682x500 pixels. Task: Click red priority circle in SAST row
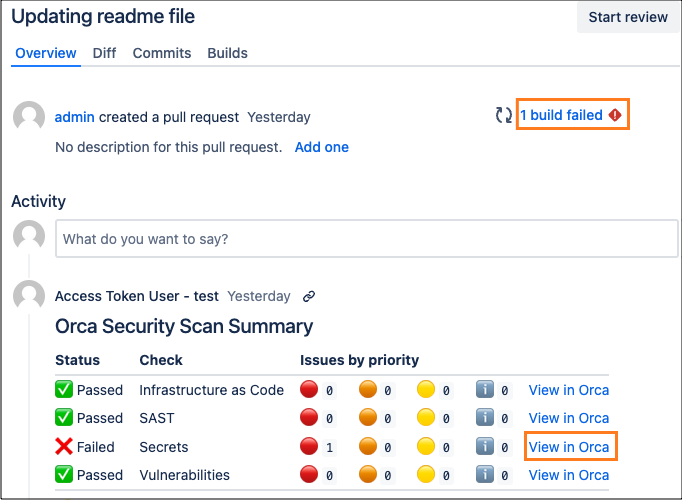(x=309, y=417)
